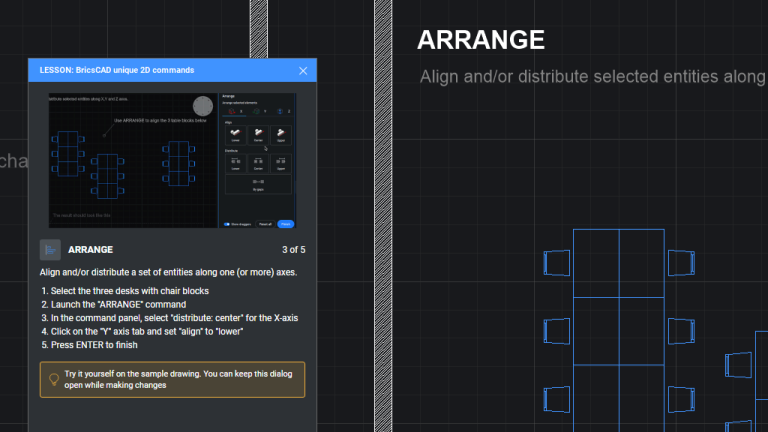The image size is (768, 432).
Task: Select the Align Lower icon in the preview panel
Action: [x=236, y=135]
